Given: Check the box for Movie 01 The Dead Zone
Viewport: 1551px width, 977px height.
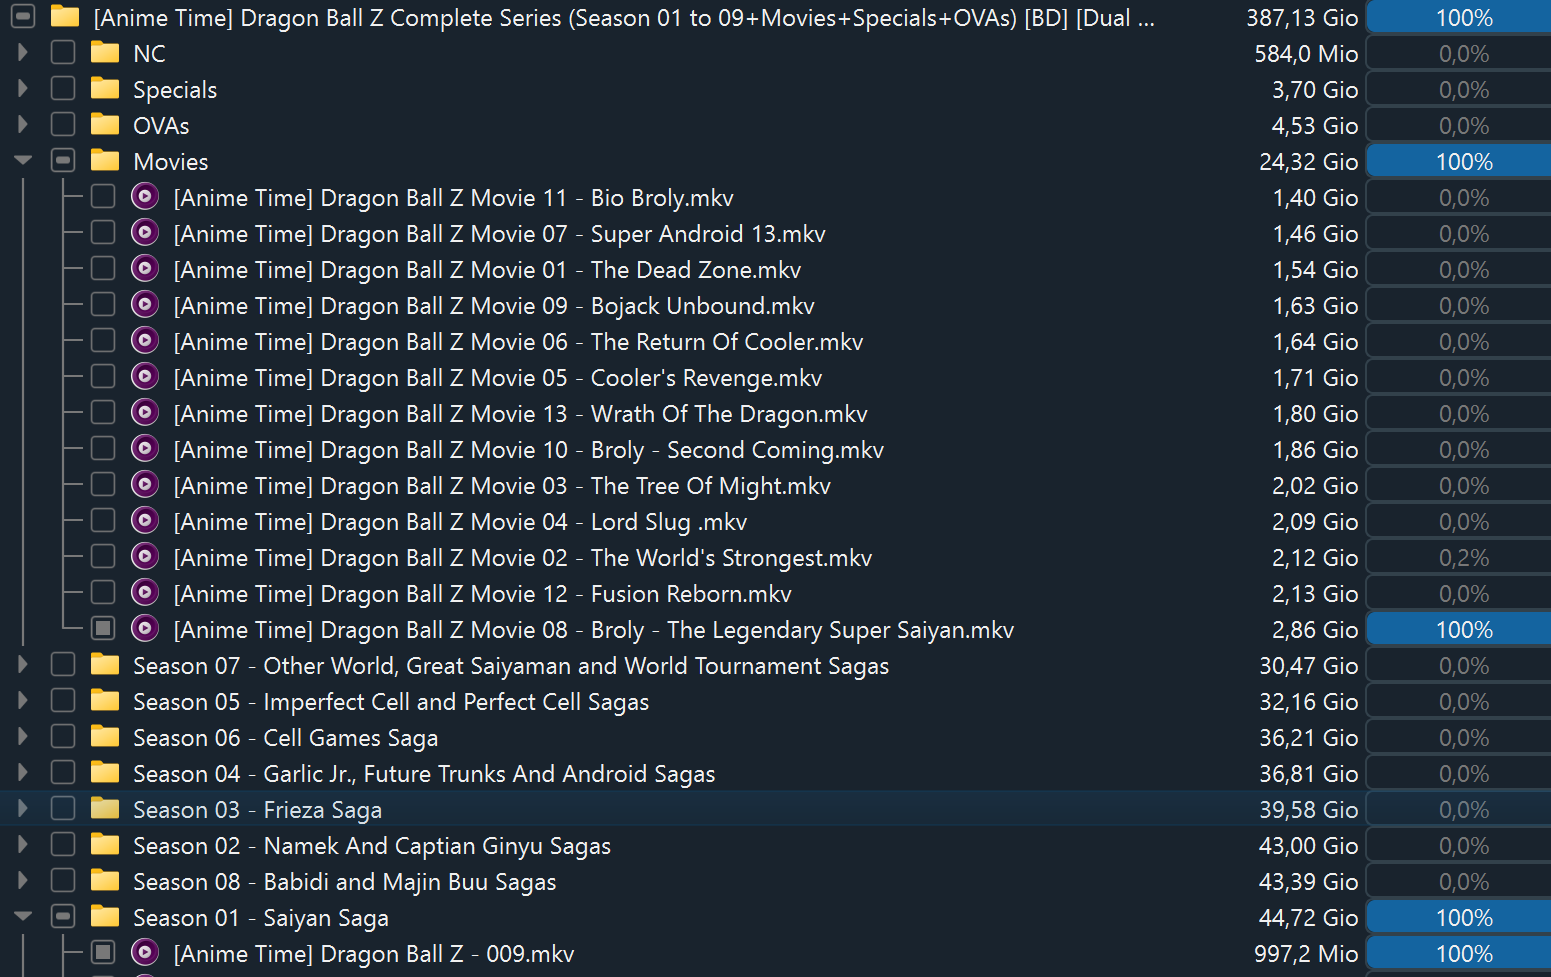Looking at the screenshot, I should [103, 269].
